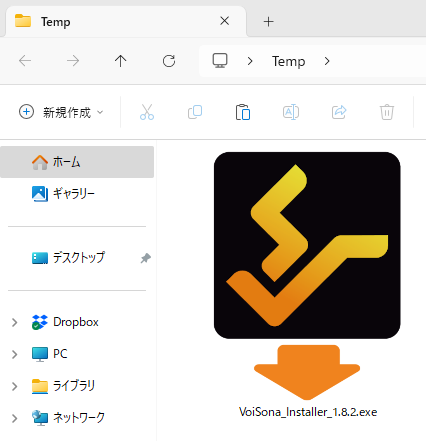Expand chevron after the monitor icon
Viewport: 426px width, 441px height.
point(250,61)
